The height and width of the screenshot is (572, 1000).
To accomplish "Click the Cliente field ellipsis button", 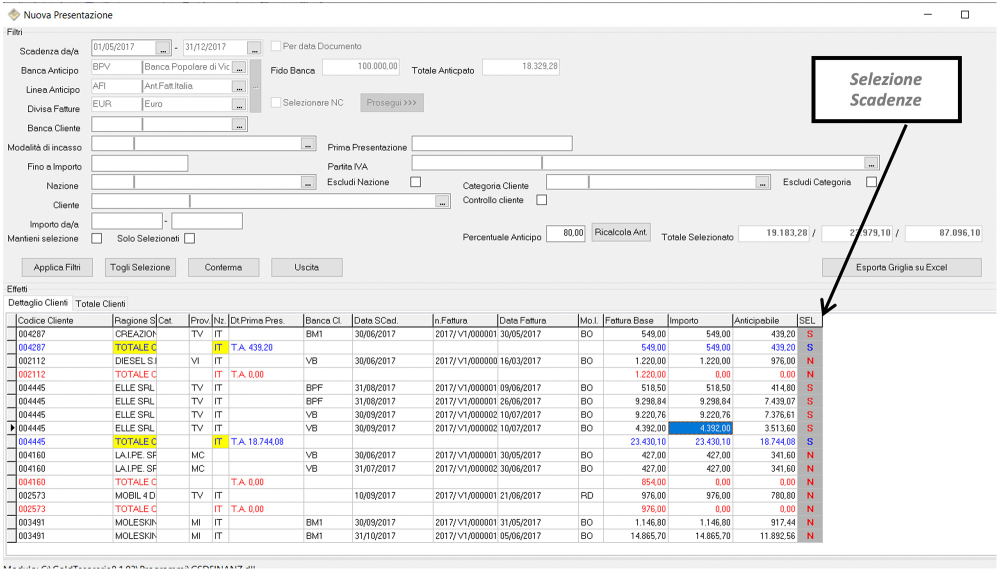I will (442, 202).
